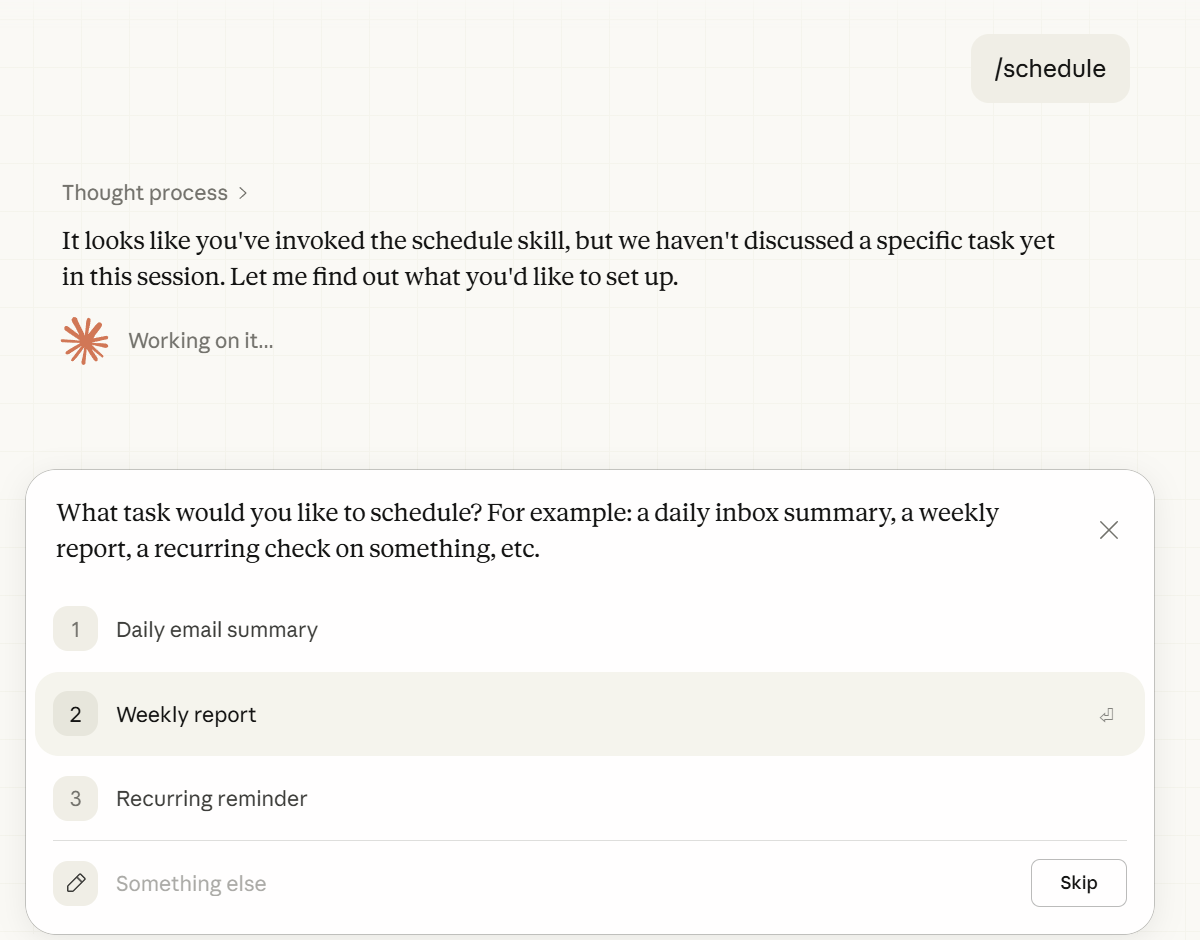Click the return-key icon on Weekly report row
This screenshot has width=1200, height=940.
pos(1106,714)
